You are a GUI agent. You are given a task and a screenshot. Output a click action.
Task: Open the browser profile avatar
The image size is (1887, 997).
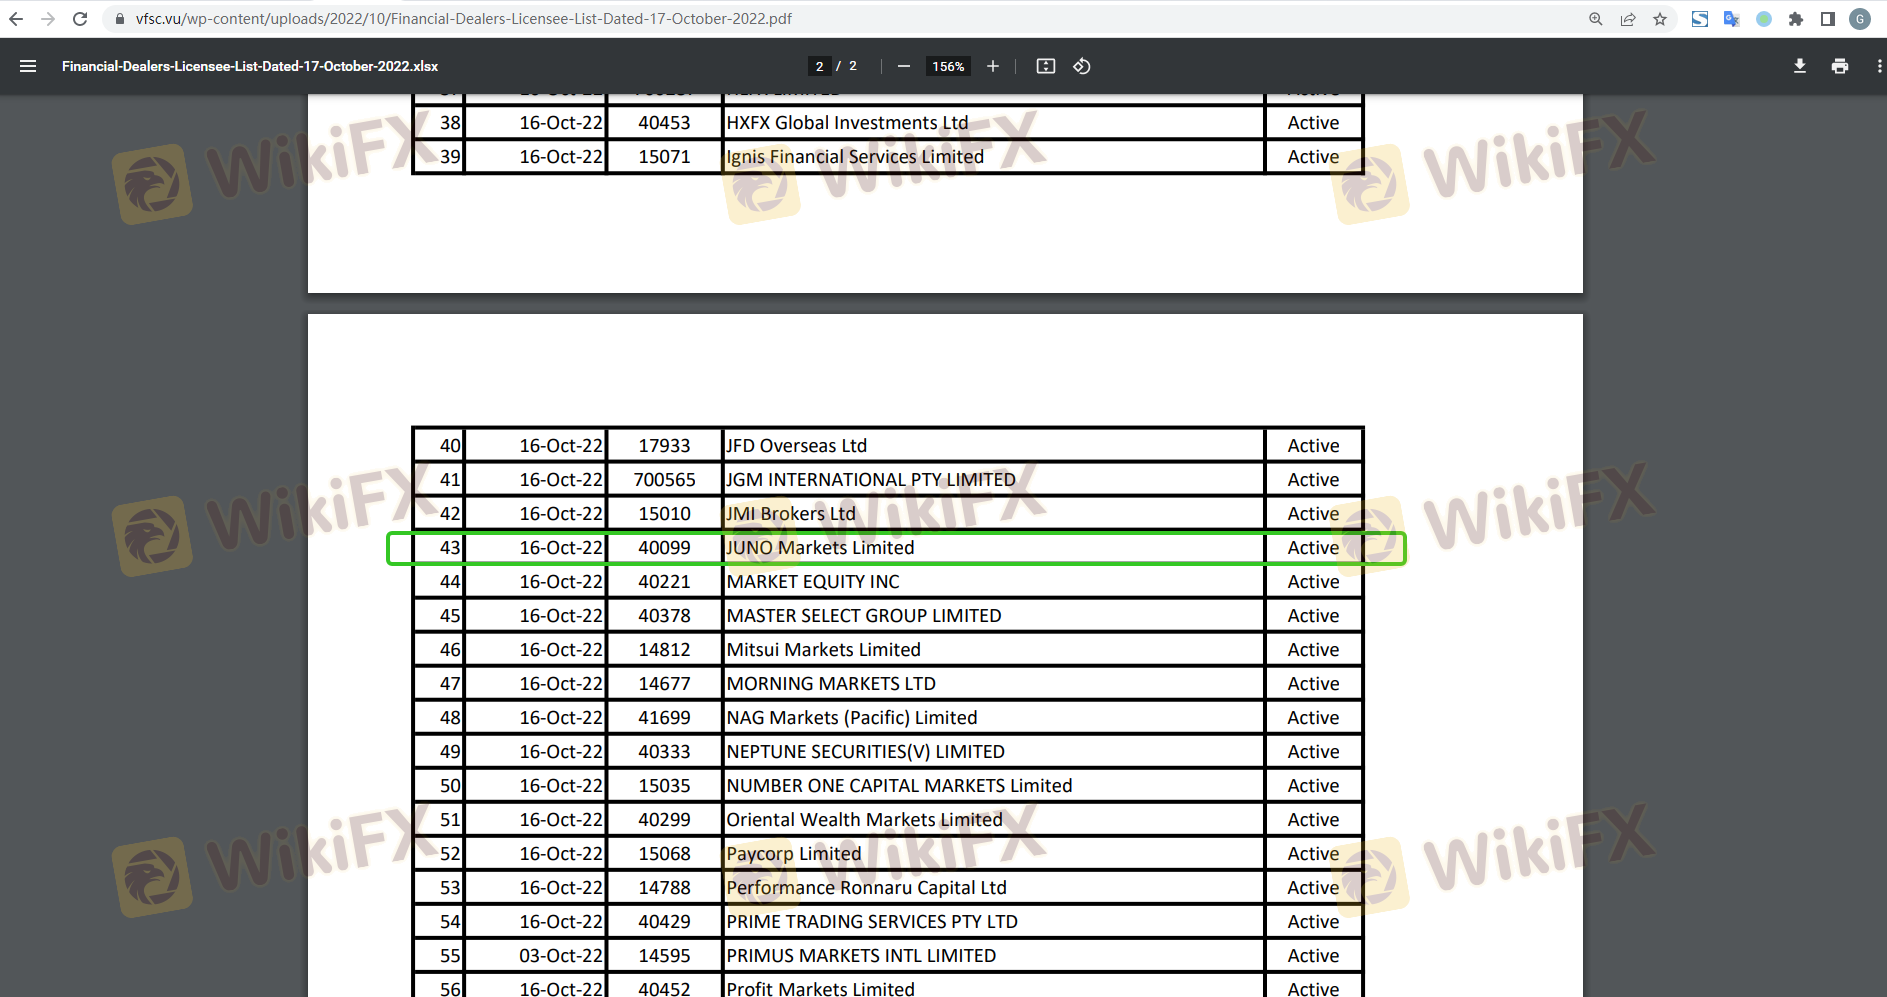click(x=1860, y=19)
